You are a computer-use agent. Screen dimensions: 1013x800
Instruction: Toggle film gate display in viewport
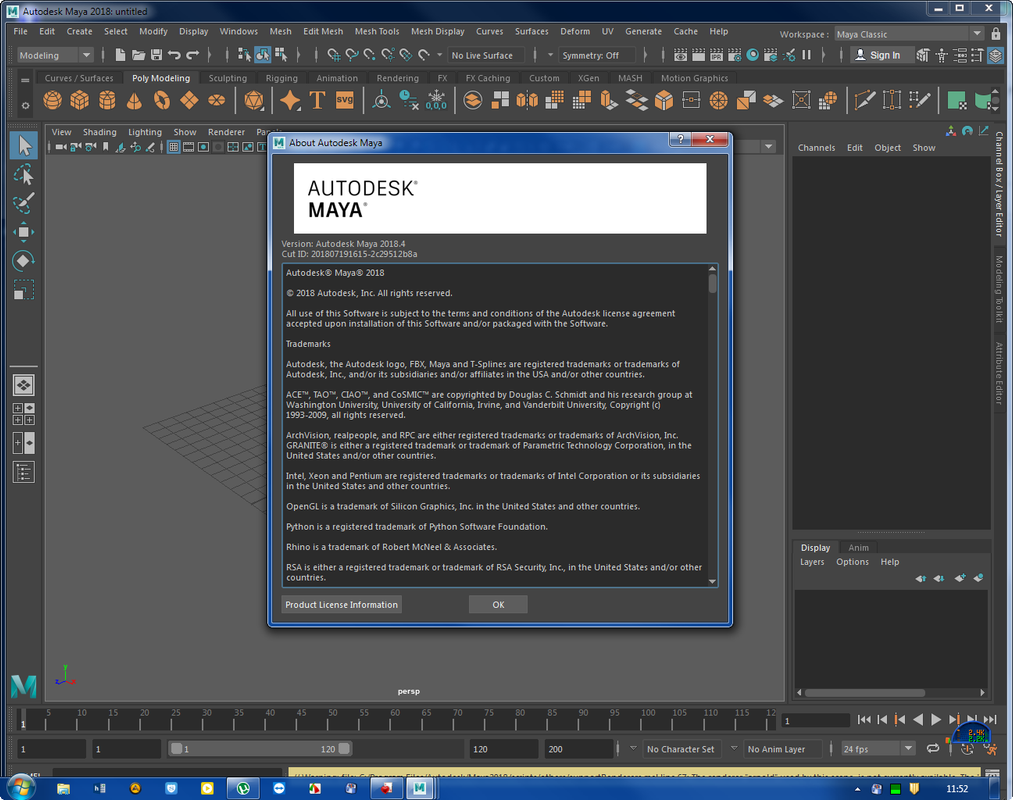188,147
